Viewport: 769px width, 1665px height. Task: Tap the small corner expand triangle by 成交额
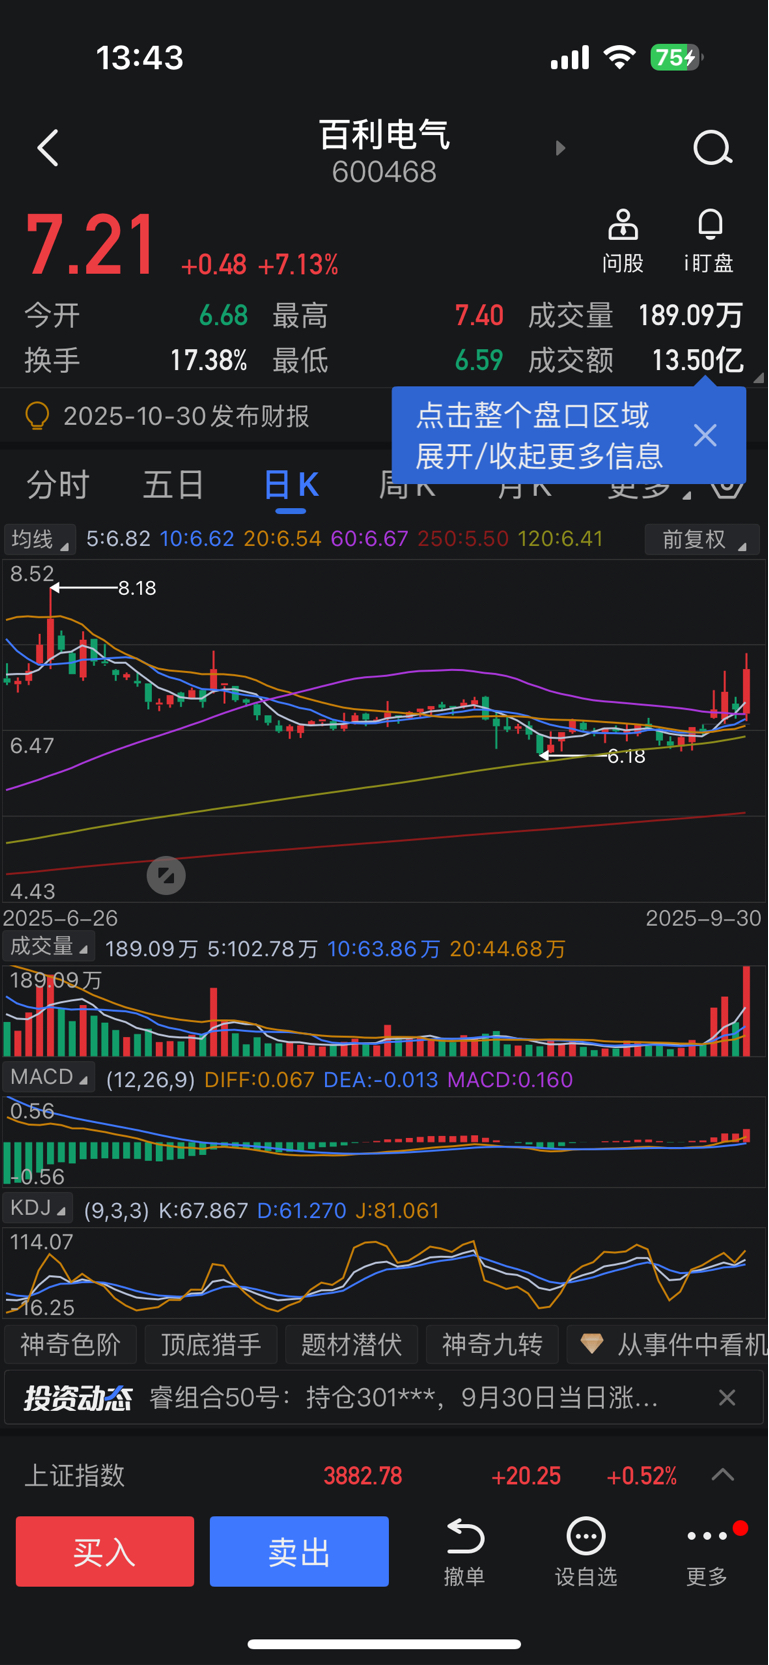point(758,378)
